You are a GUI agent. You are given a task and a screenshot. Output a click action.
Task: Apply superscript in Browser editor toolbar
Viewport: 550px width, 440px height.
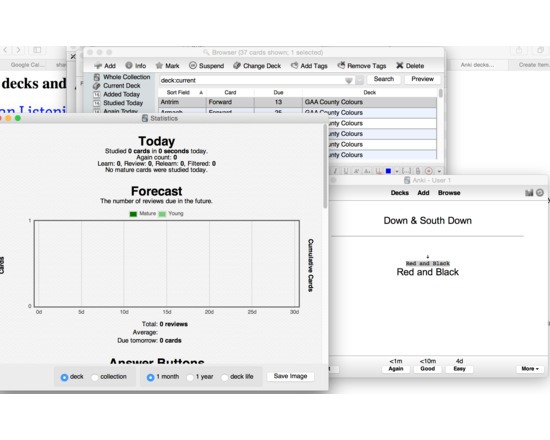click(x=357, y=171)
